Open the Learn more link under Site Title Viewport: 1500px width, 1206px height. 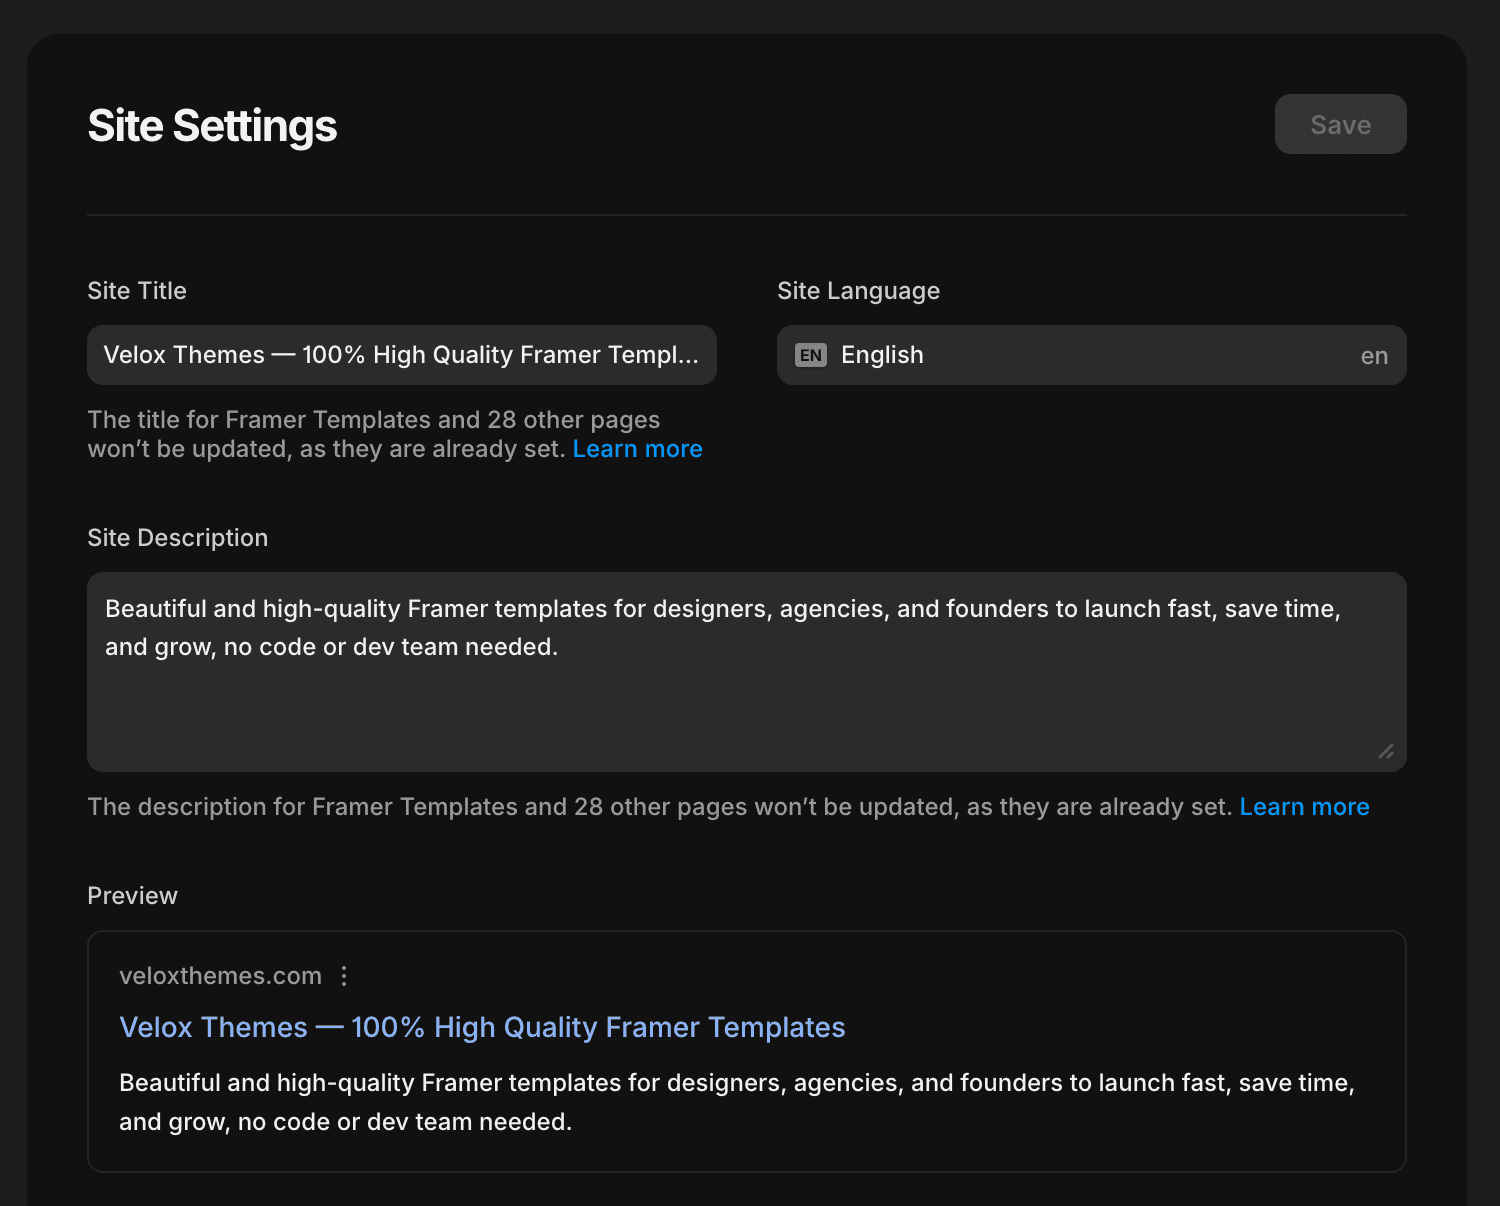[637, 448]
